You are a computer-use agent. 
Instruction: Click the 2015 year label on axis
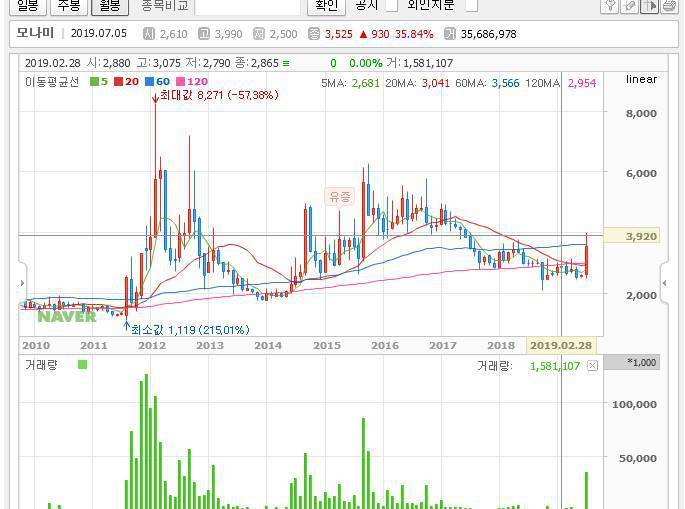(x=327, y=346)
